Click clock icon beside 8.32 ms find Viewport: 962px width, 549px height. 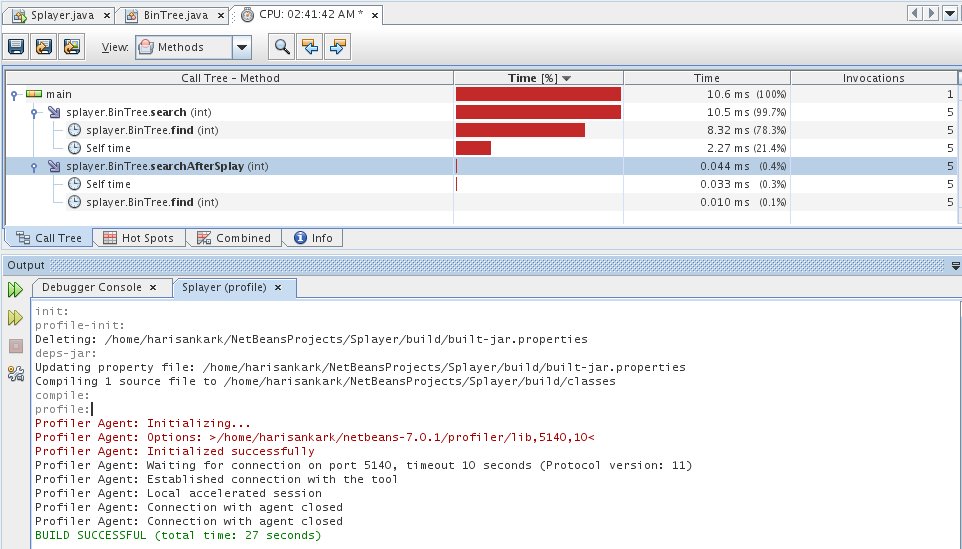74,130
